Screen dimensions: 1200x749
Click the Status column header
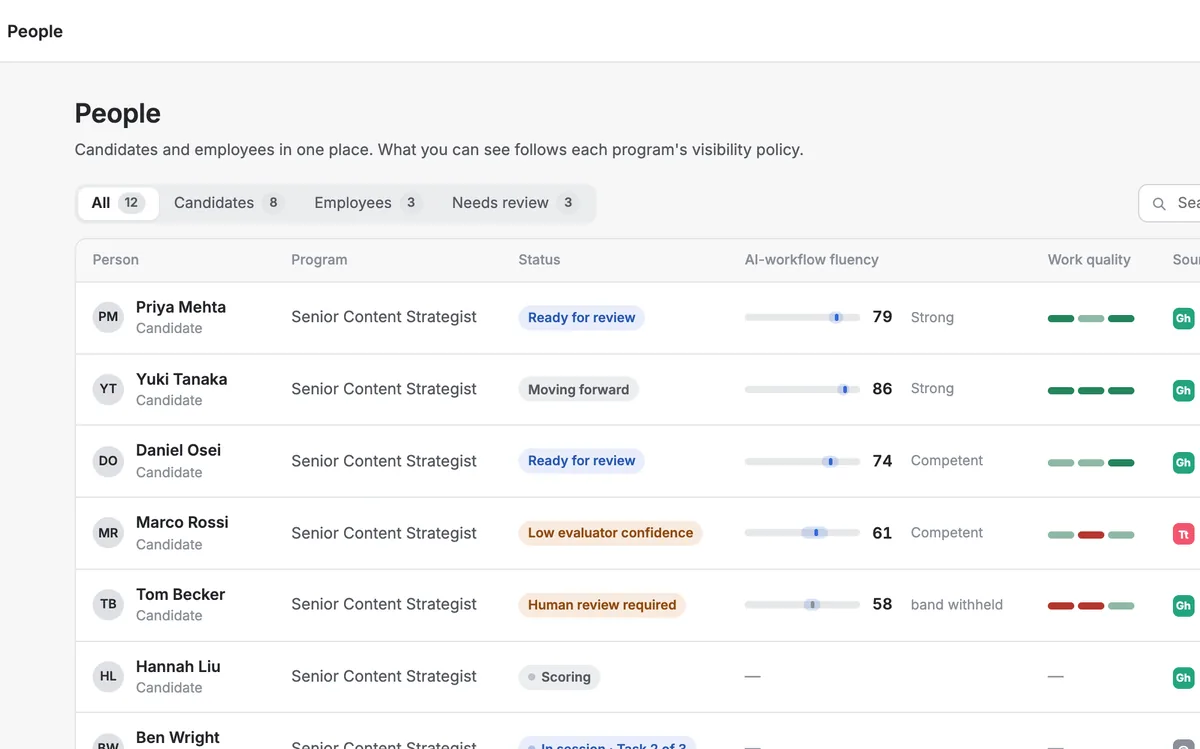tap(539, 260)
